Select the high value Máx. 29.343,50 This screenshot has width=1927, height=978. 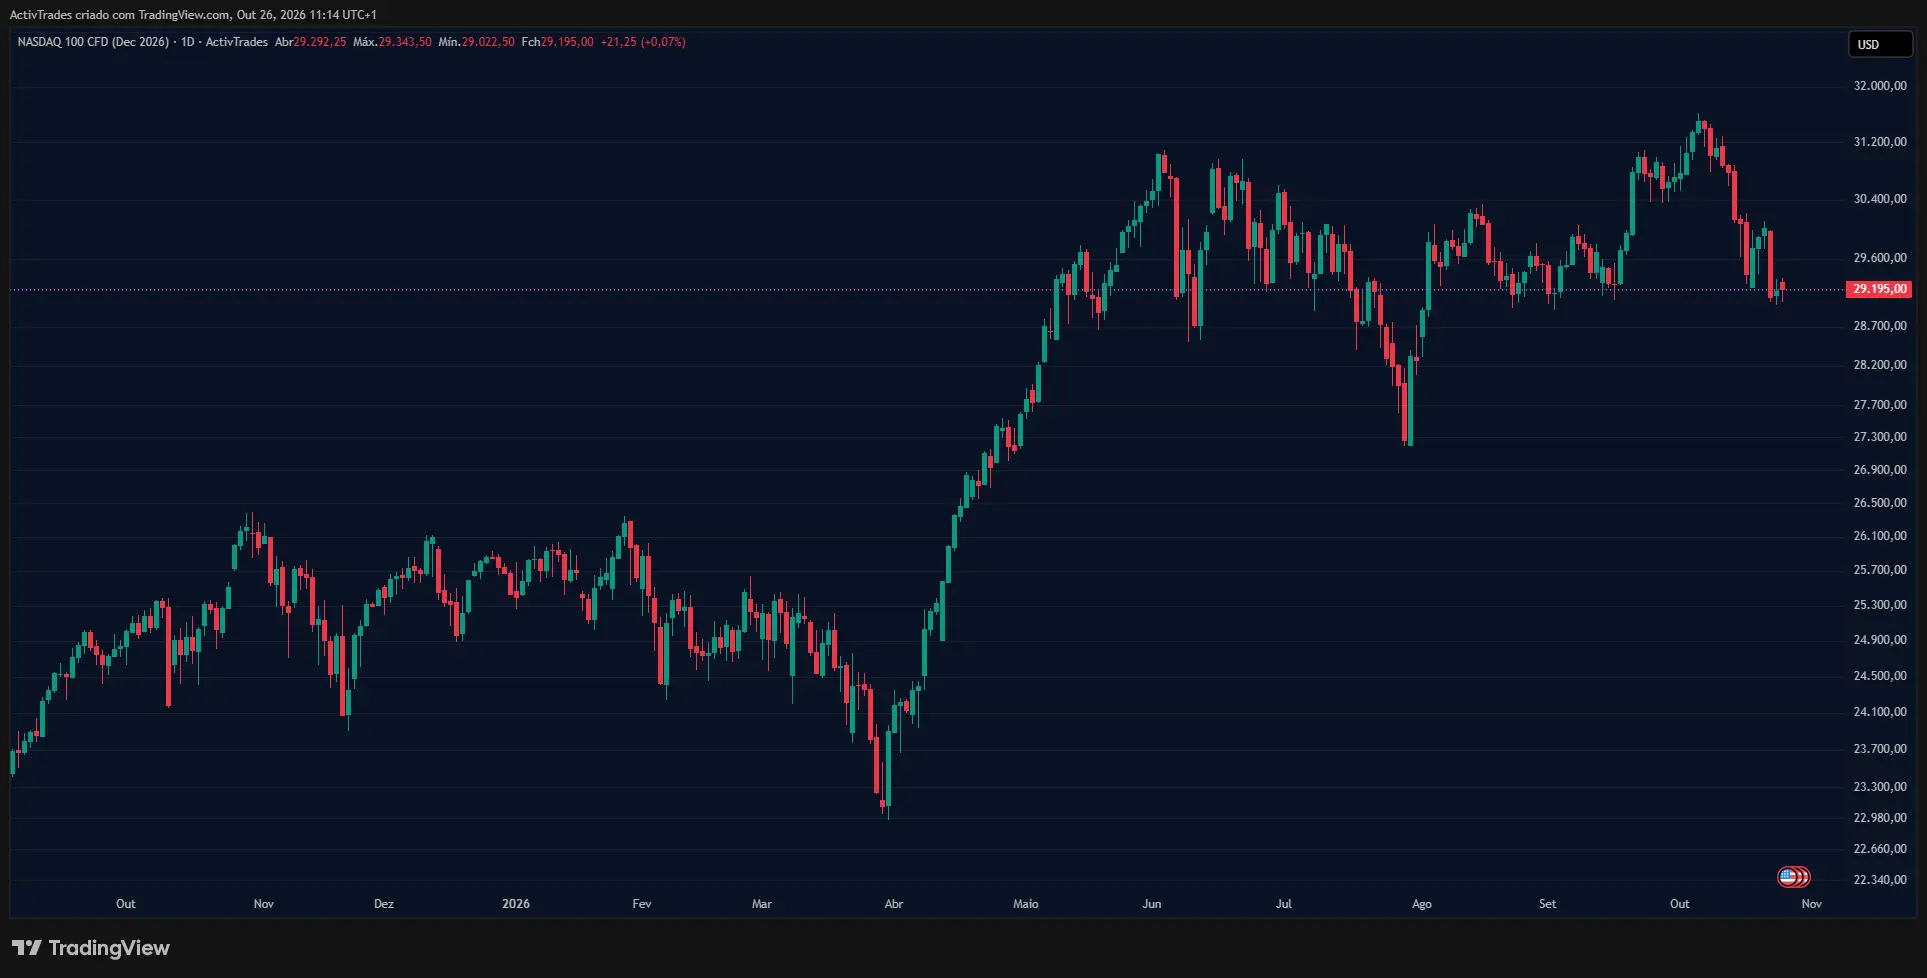[392, 42]
